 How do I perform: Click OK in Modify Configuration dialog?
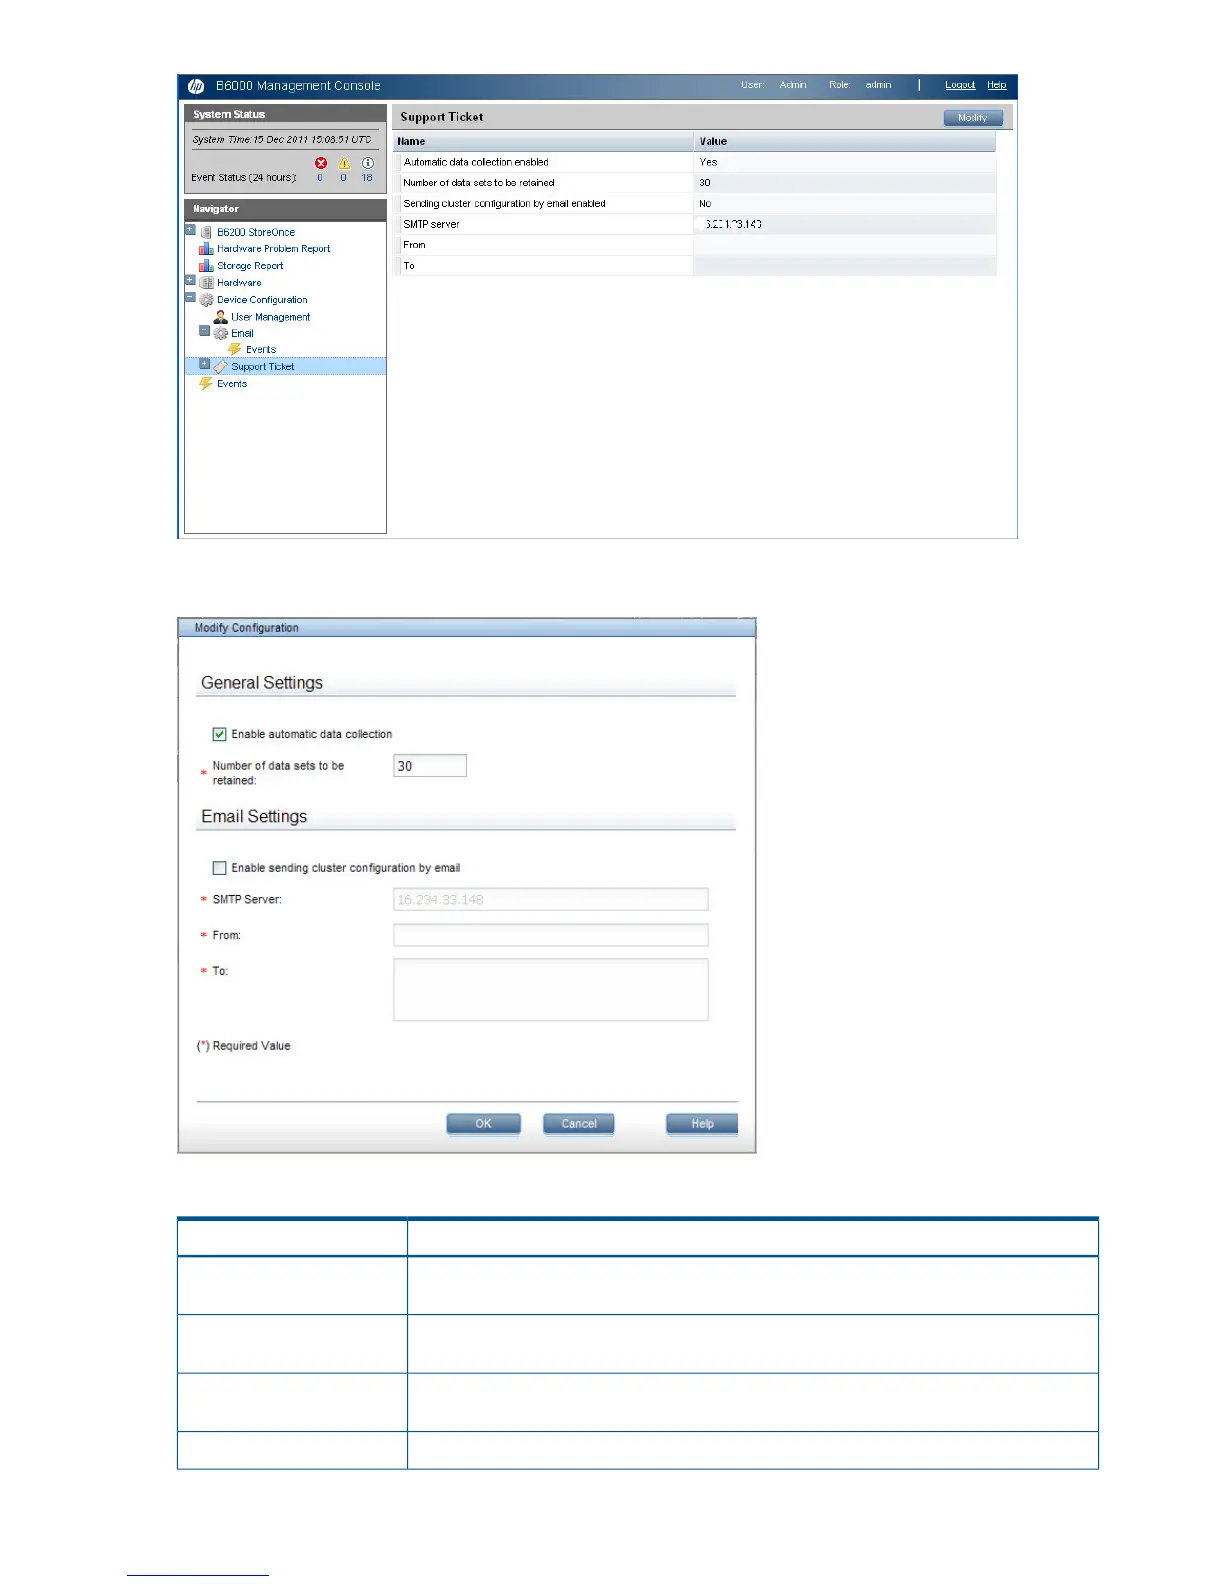[484, 1124]
